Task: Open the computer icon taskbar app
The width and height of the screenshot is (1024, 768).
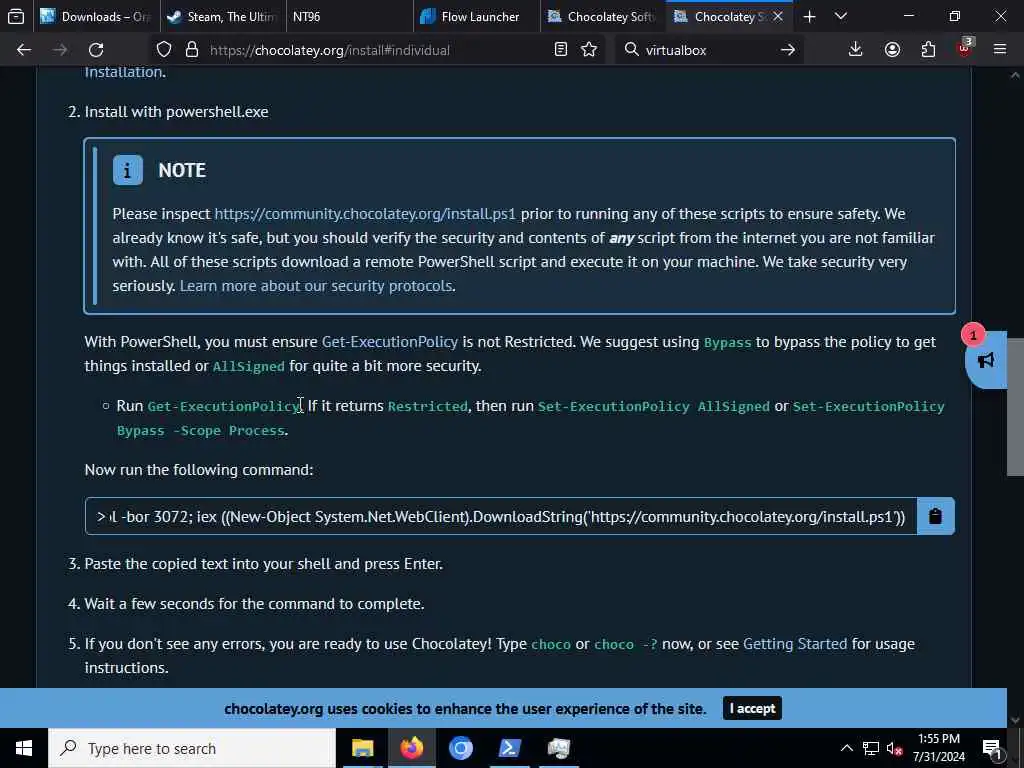Action: click(x=558, y=748)
